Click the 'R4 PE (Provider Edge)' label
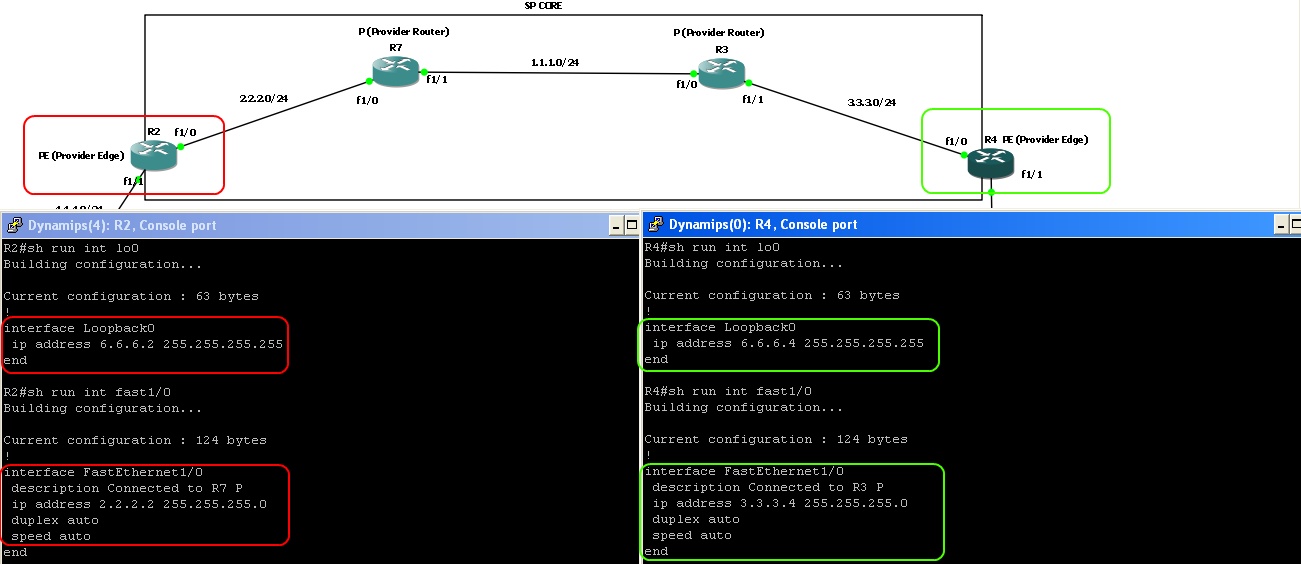 (x=1036, y=140)
